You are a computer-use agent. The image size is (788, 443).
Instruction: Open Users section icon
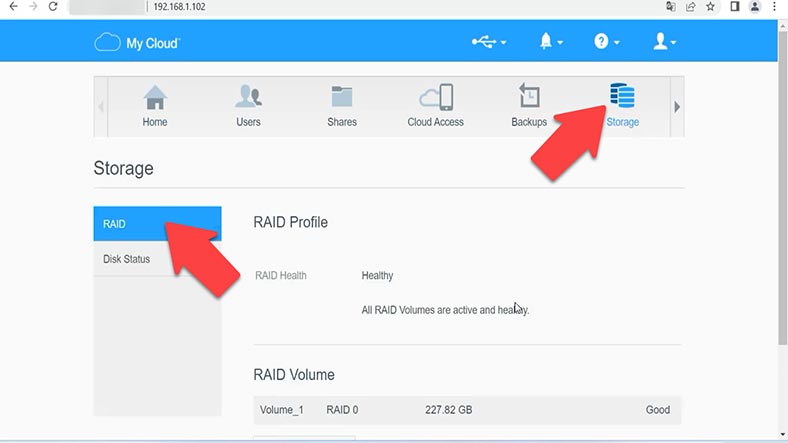pos(248,96)
